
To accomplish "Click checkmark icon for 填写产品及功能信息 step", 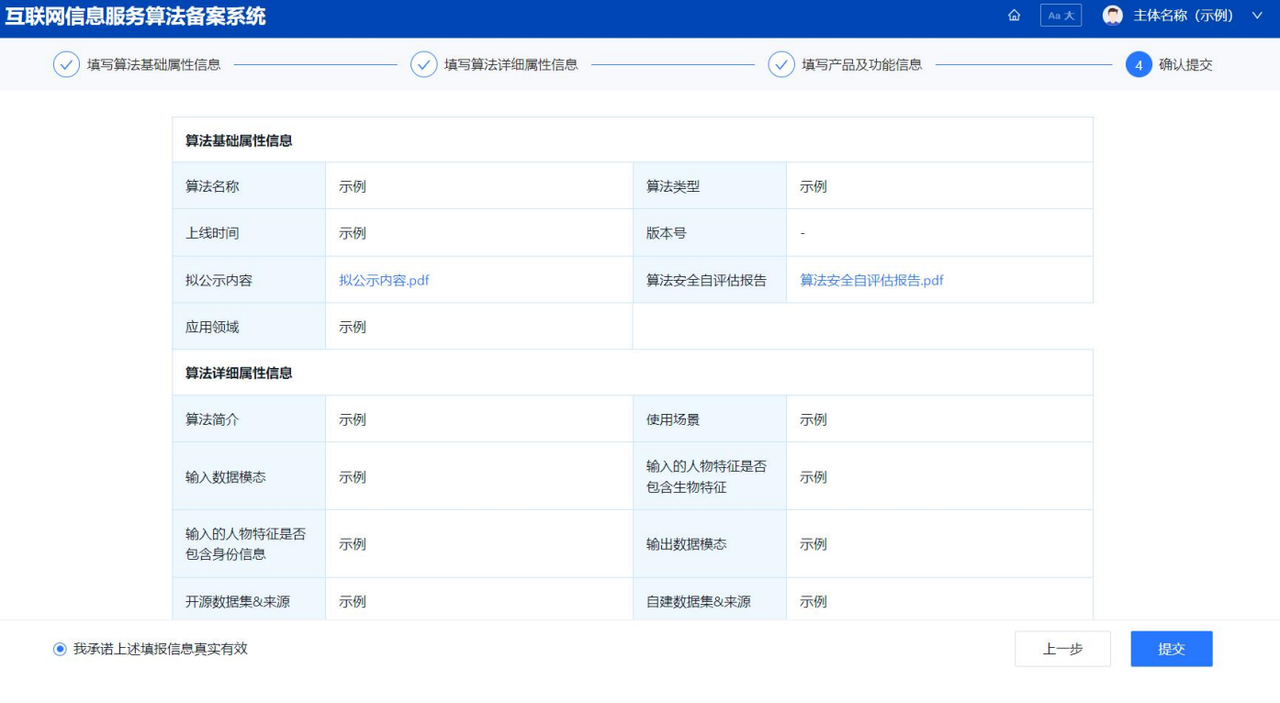I will [781, 64].
